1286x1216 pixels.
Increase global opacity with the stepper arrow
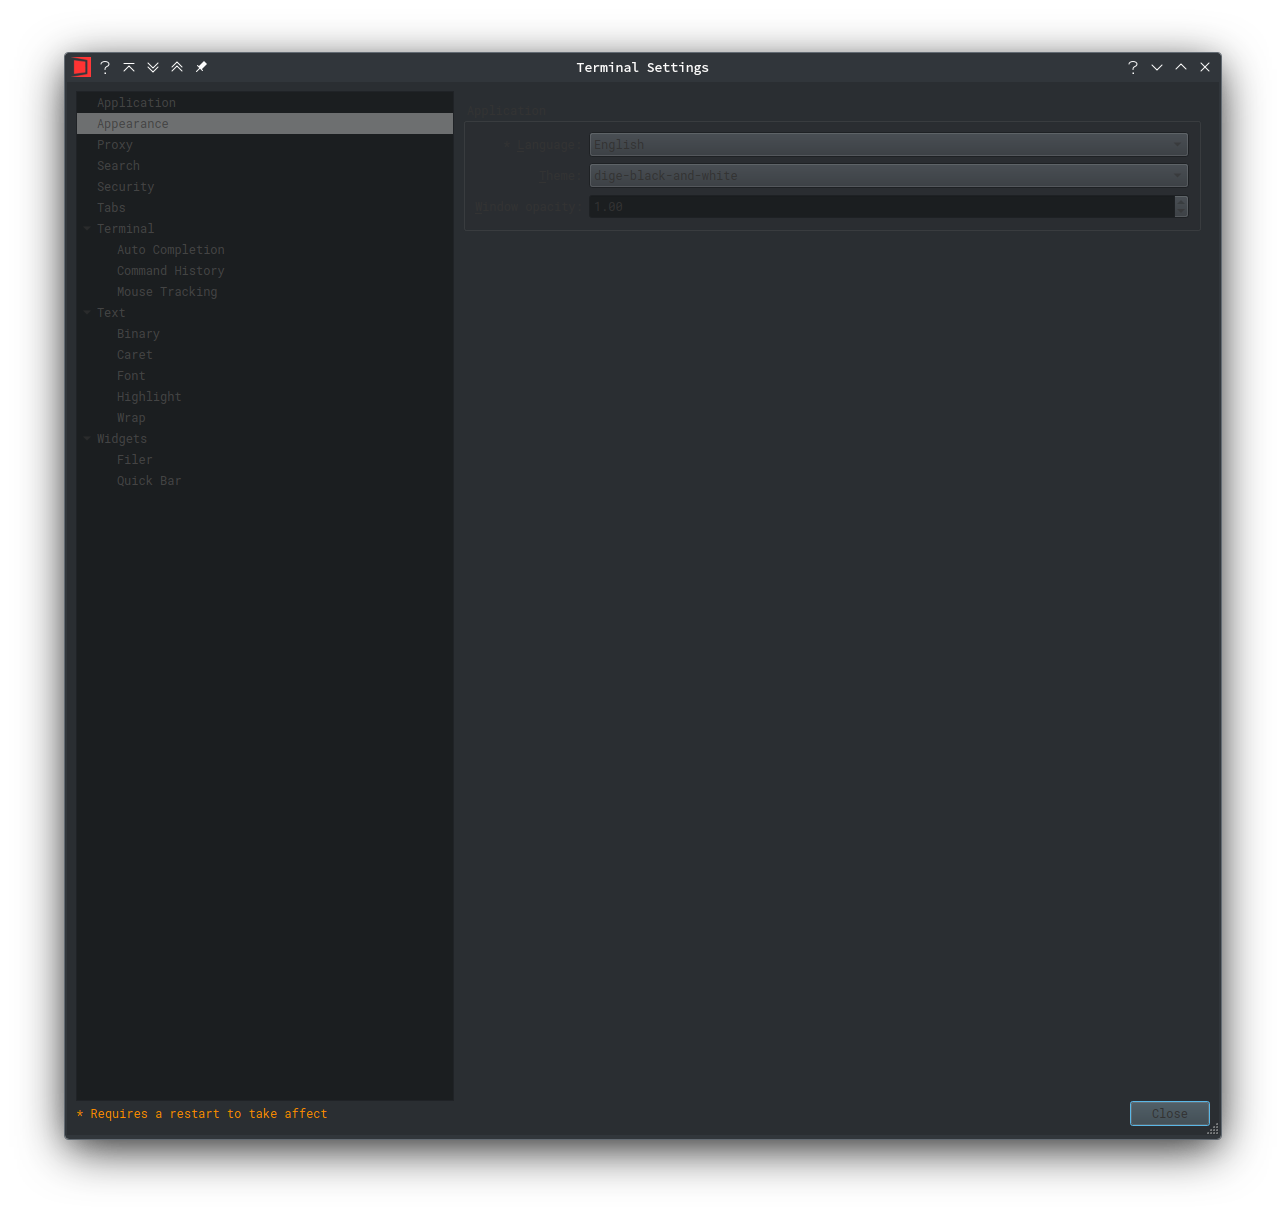(1181, 202)
